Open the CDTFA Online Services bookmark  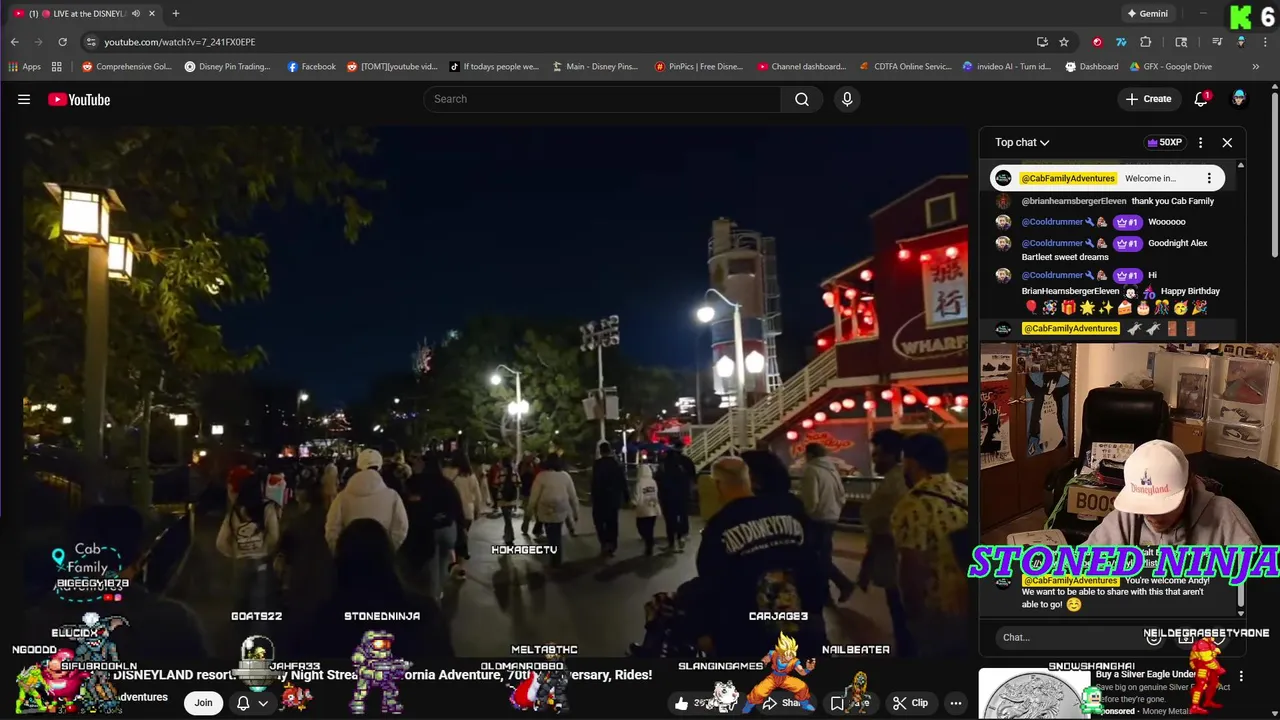906,67
